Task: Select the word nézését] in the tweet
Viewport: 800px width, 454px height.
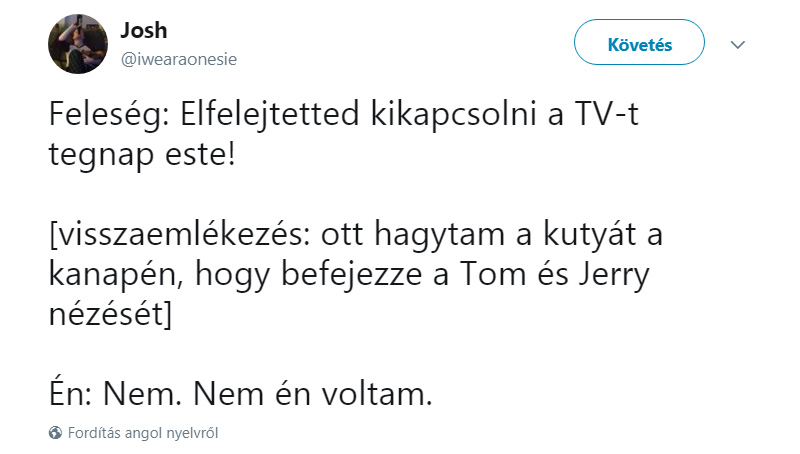Action: point(111,315)
